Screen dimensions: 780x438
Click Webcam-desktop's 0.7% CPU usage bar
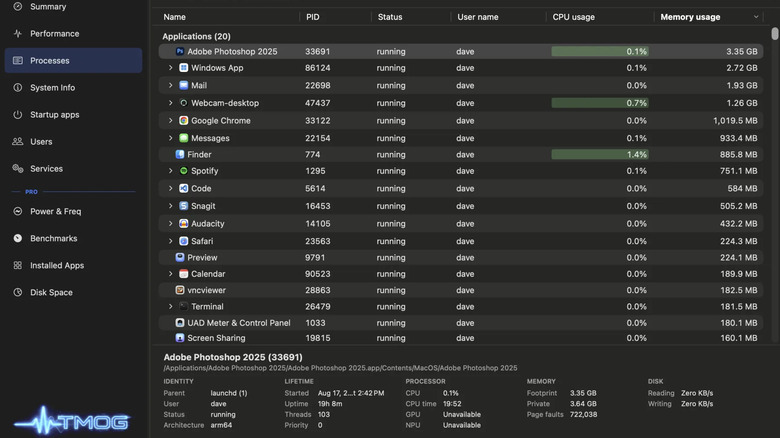pos(599,103)
